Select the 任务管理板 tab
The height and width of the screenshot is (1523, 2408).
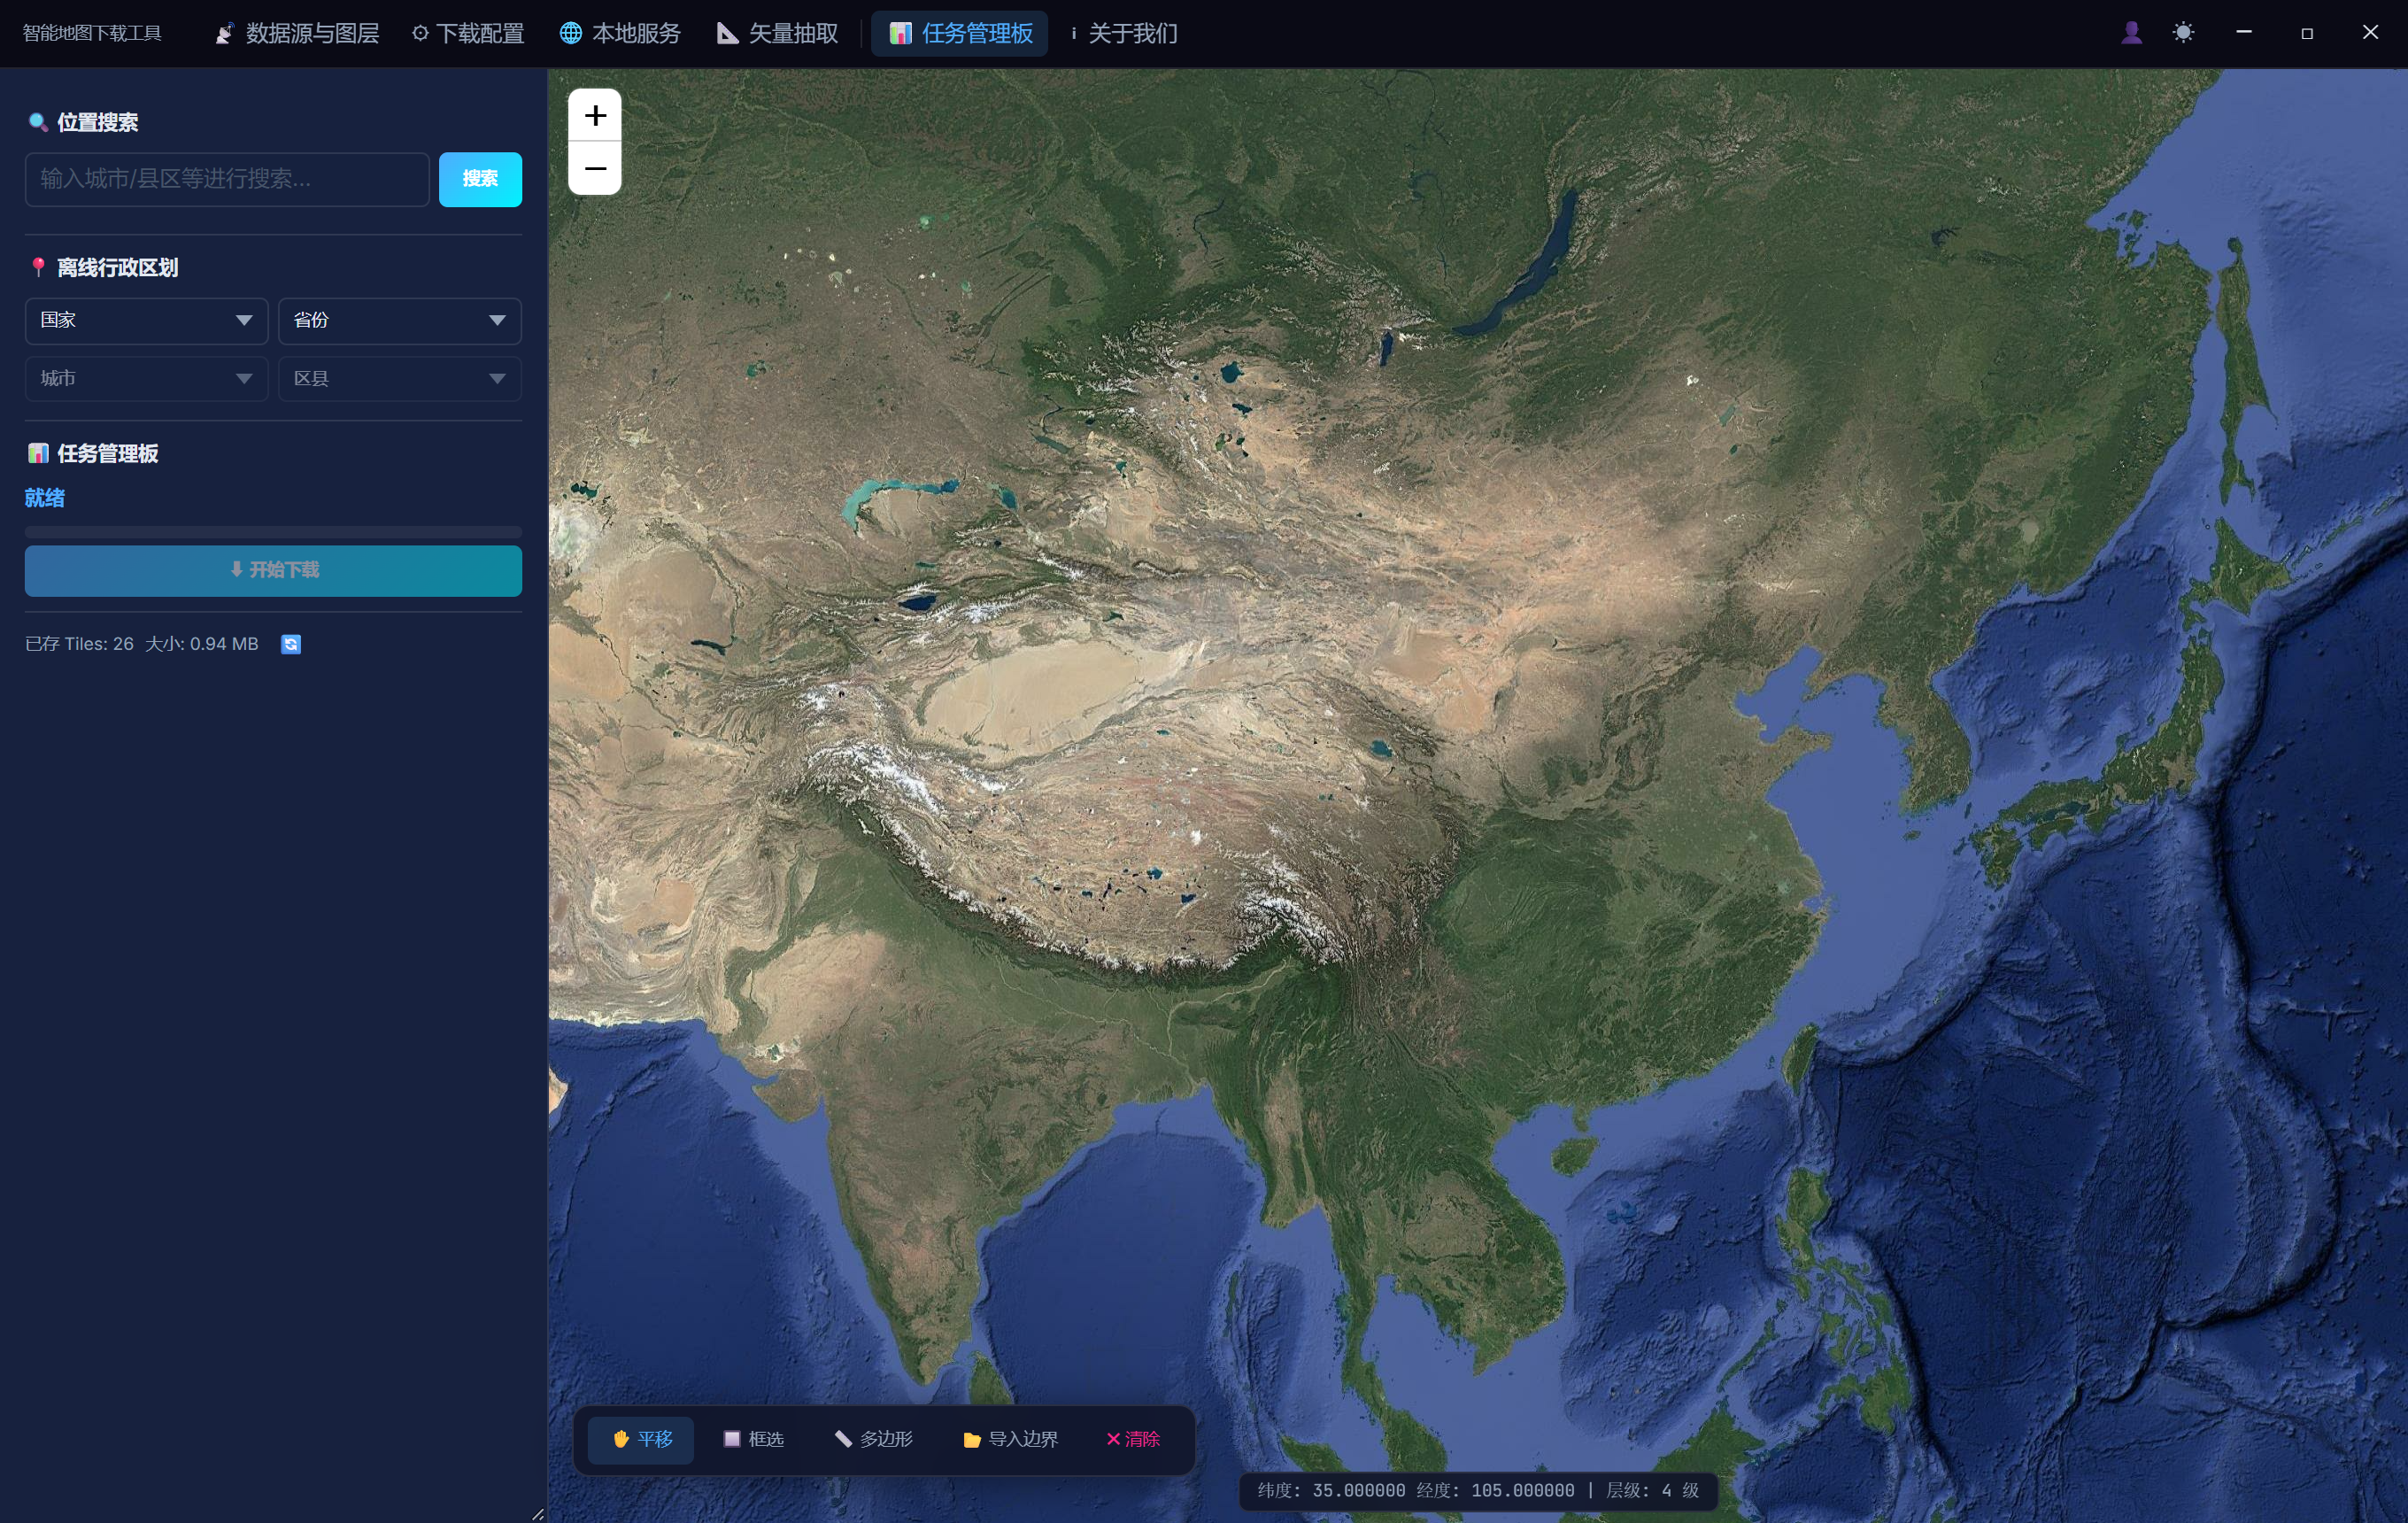click(x=960, y=34)
